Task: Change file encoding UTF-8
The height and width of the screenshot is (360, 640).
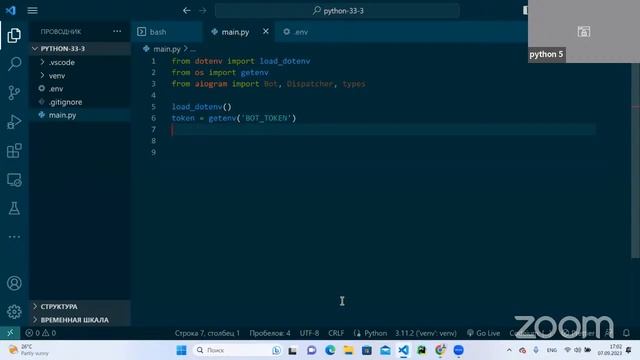Action: coord(309,333)
